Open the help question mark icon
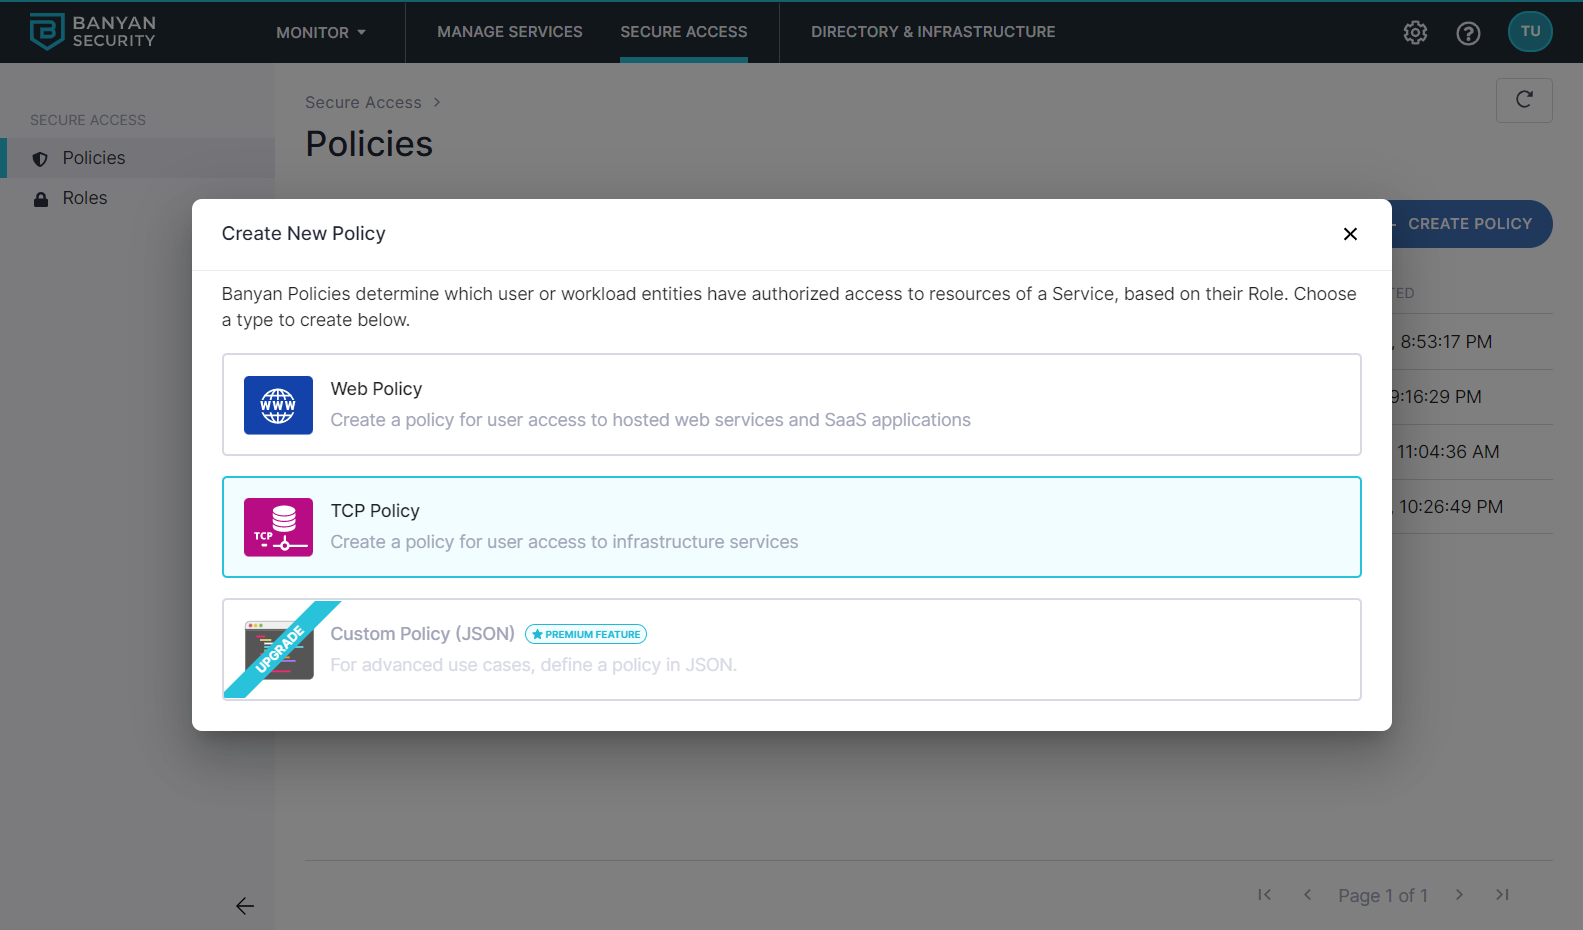The height and width of the screenshot is (930, 1583). pyautogui.click(x=1468, y=33)
